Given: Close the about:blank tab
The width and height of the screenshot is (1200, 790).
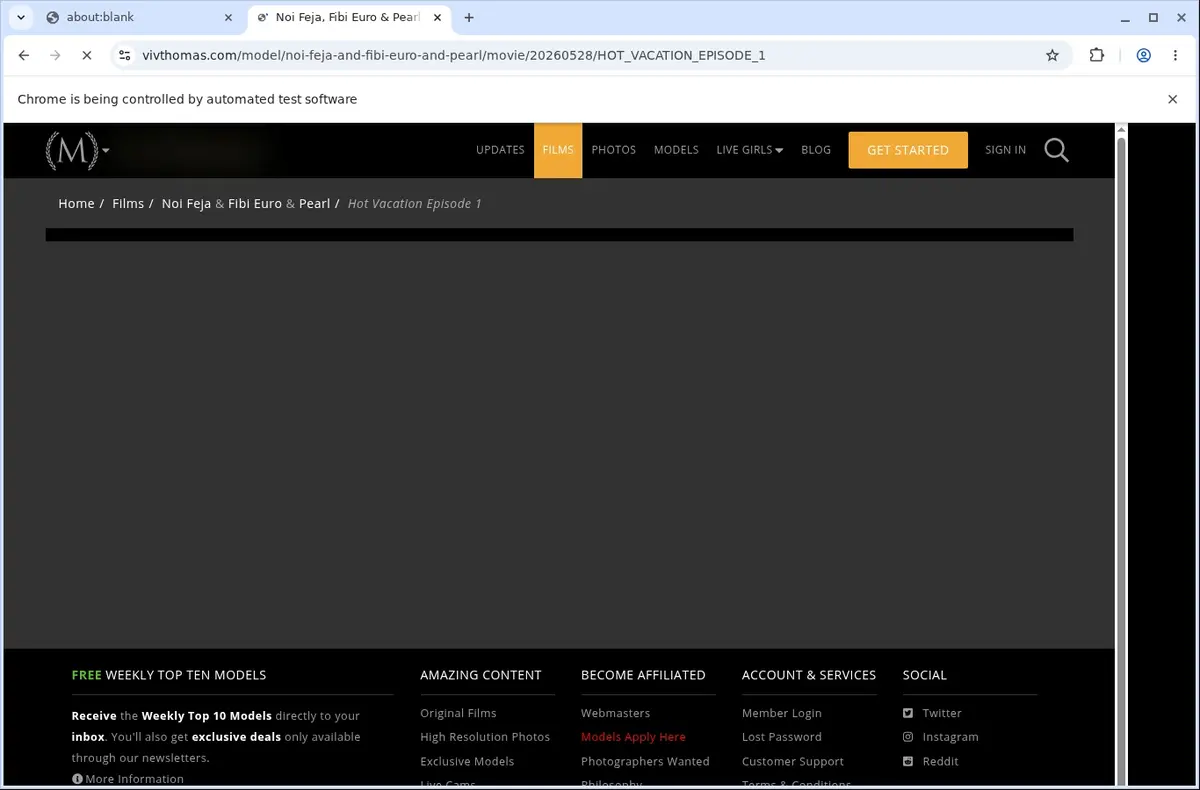Looking at the screenshot, I should [x=228, y=17].
